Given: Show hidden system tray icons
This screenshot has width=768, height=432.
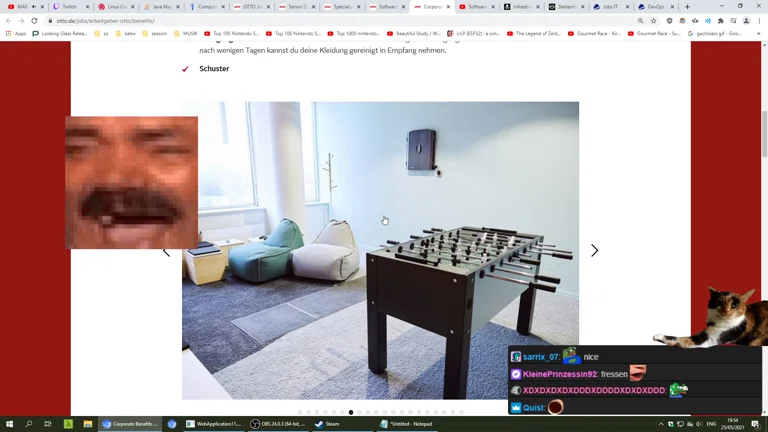Looking at the screenshot, I should [x=661, y=424].
